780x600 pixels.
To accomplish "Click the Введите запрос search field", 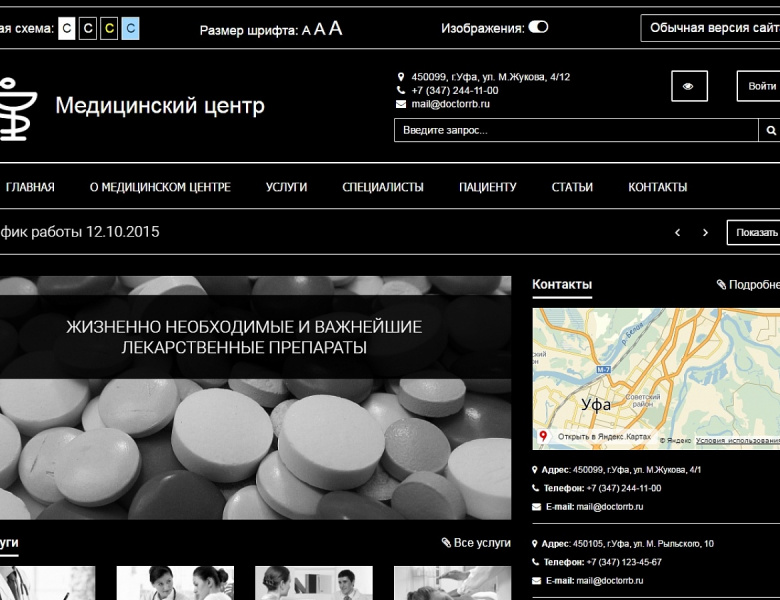I will [x=576, y=130].
